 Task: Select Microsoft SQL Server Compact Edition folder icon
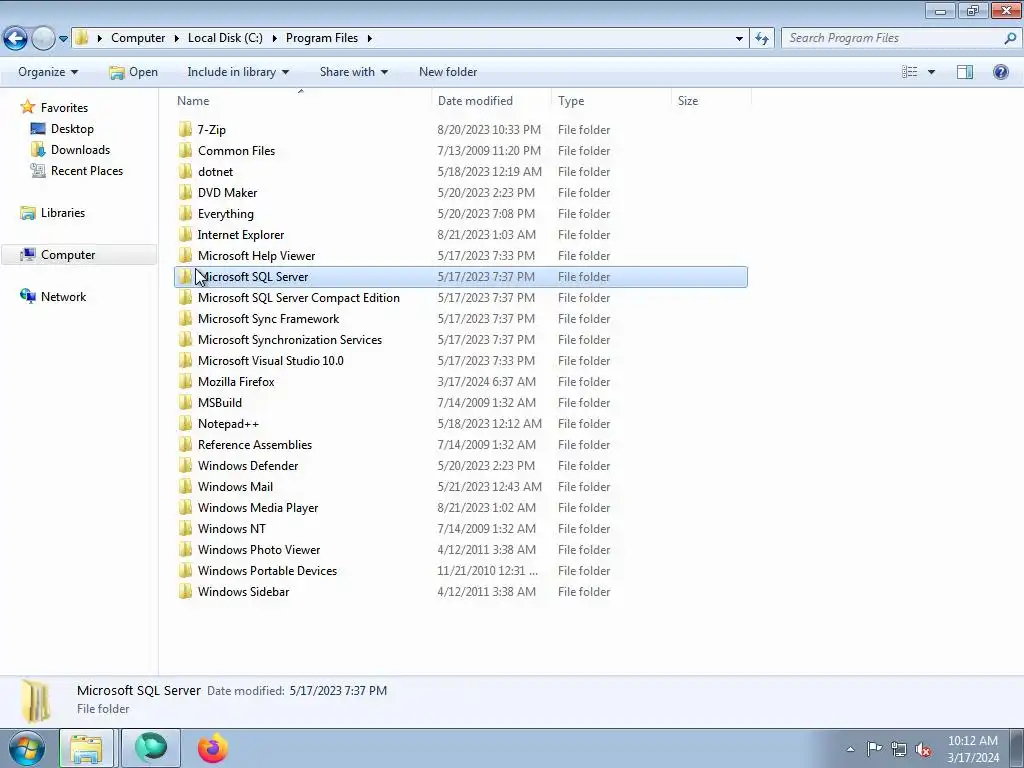(185, 297)
